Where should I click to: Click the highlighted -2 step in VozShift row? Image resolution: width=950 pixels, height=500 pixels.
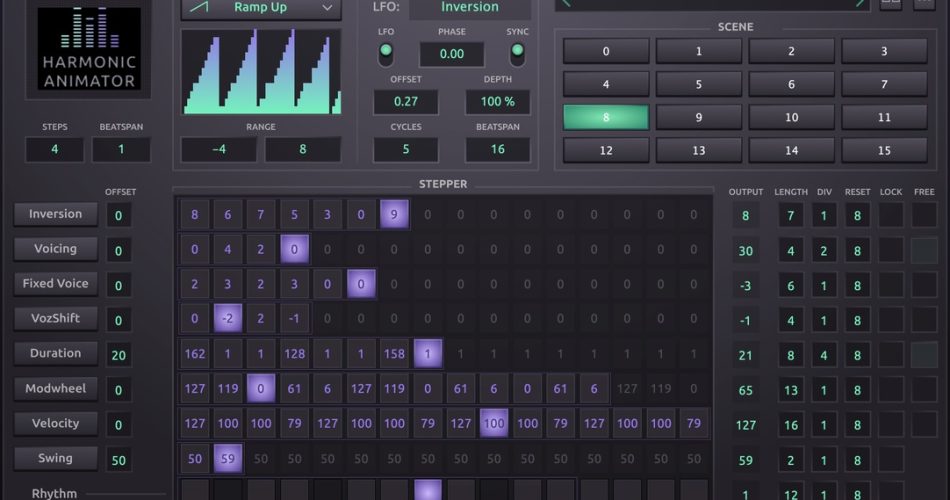(228, 319)
